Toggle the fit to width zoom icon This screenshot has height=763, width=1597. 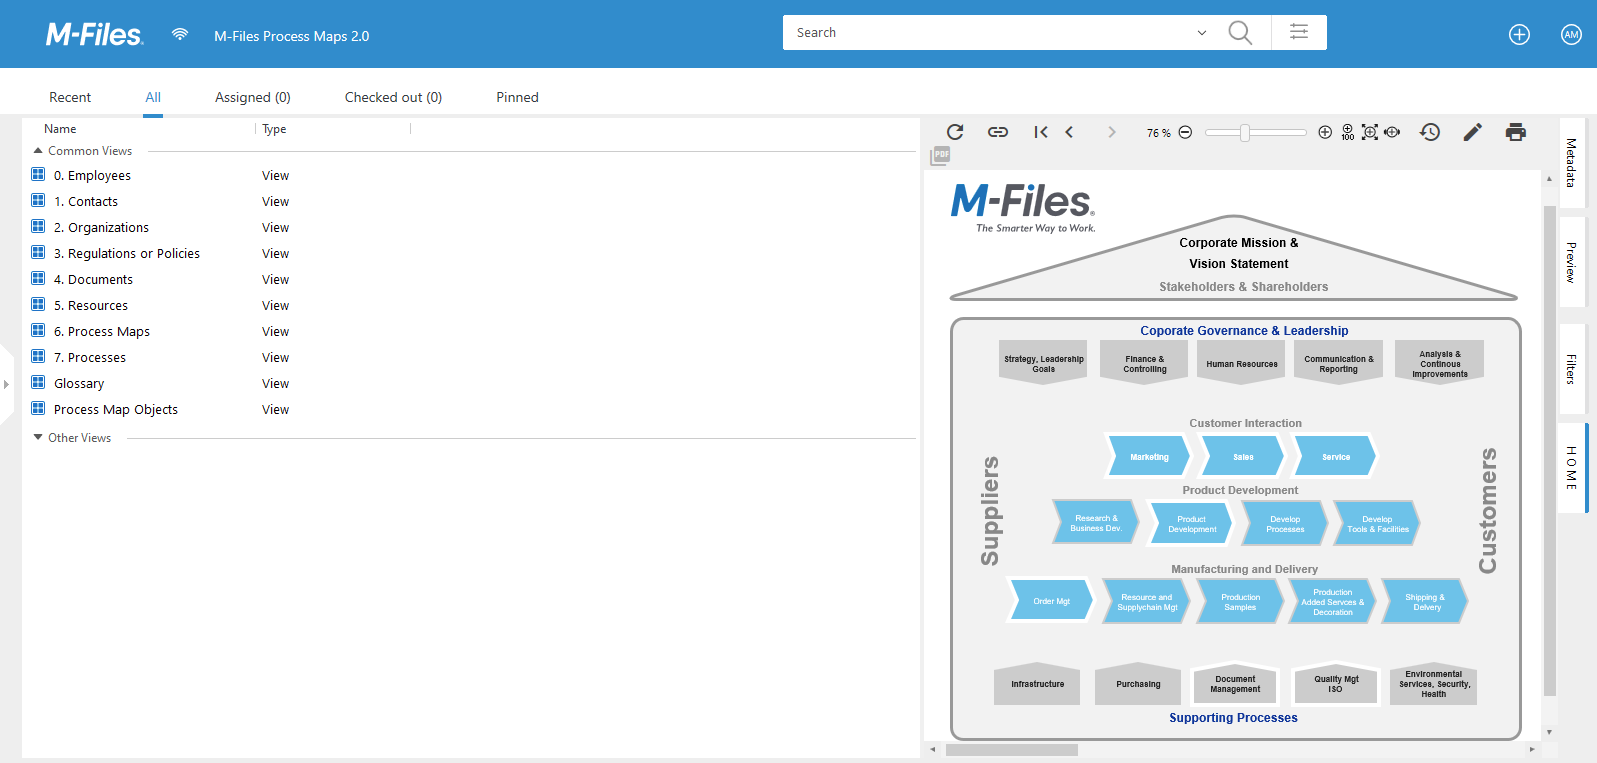tap(1392, 132)
